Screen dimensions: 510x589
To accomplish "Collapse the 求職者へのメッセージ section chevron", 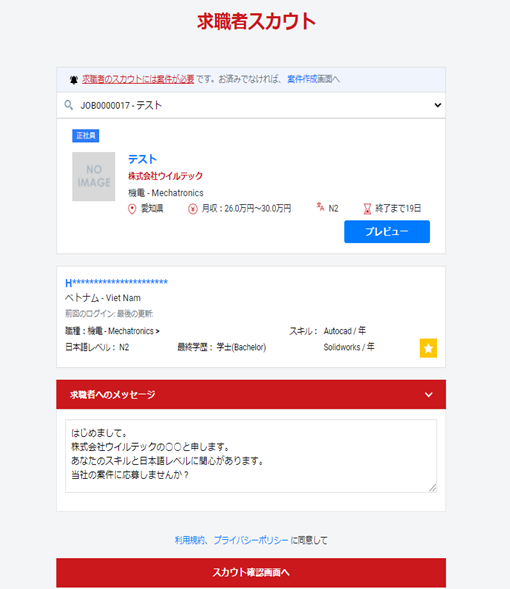I will click(429, 394).
